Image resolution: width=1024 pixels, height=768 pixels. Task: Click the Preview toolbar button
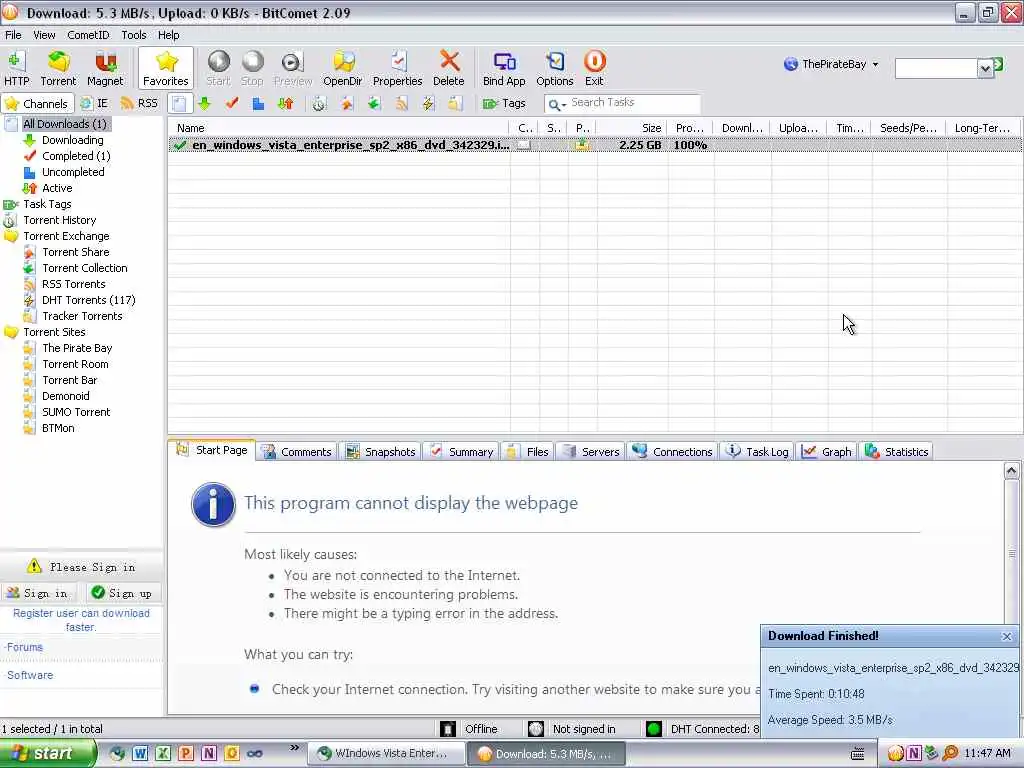(293, 69)
